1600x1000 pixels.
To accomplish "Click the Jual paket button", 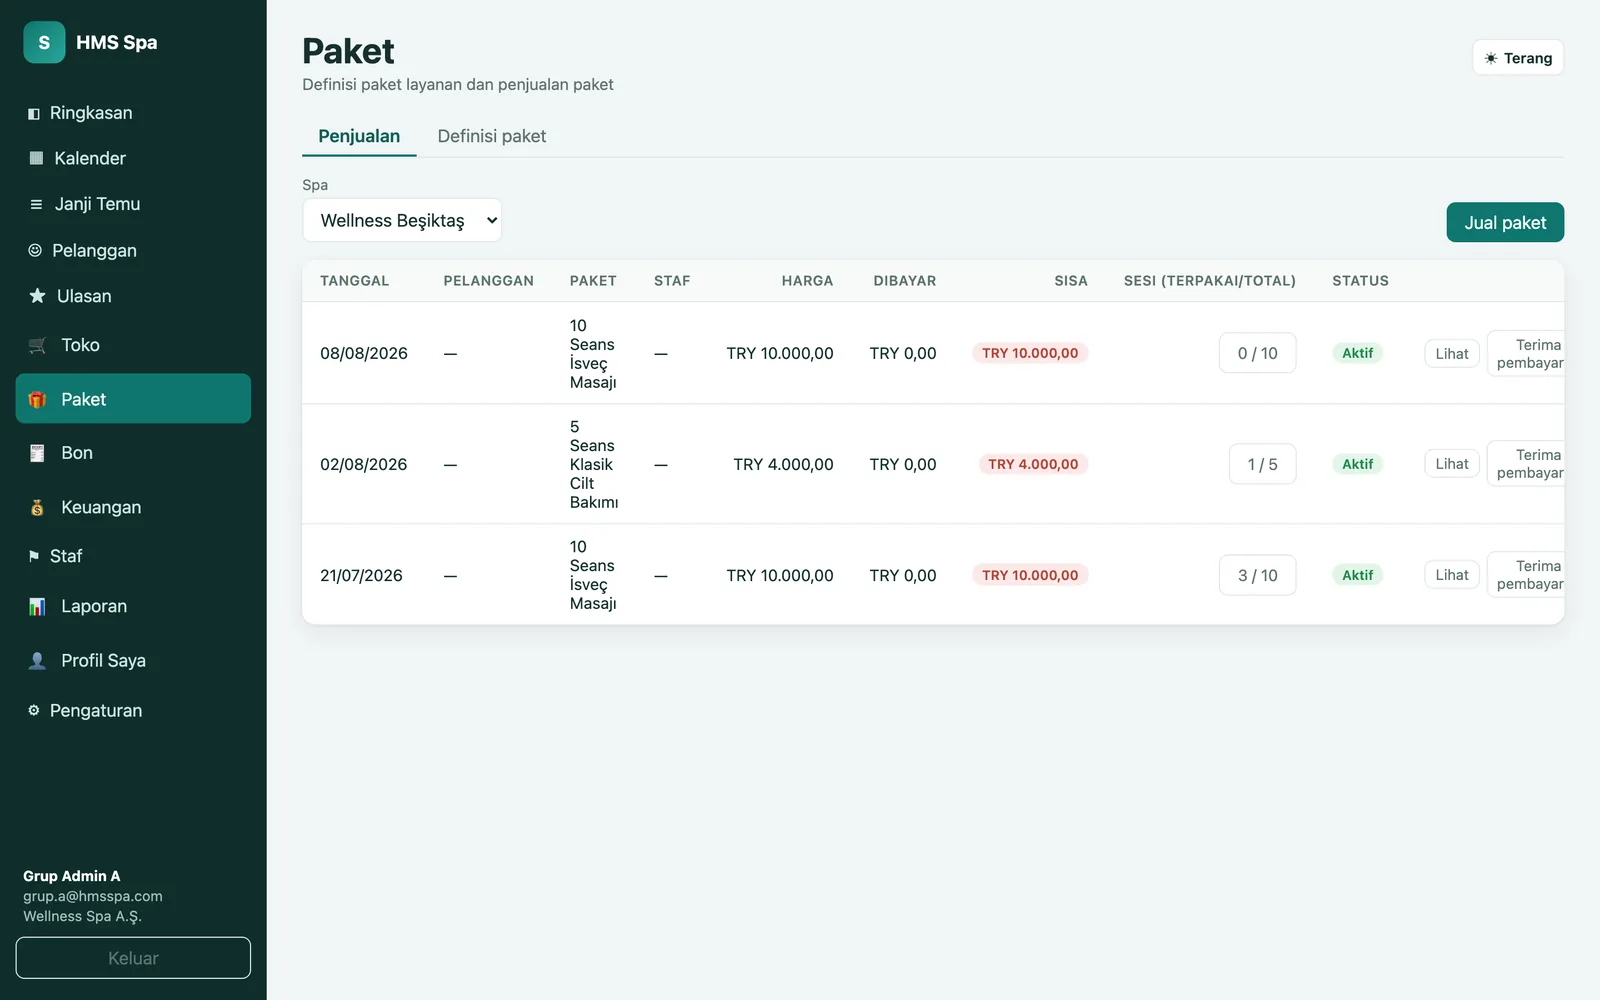I will 1505,222.
